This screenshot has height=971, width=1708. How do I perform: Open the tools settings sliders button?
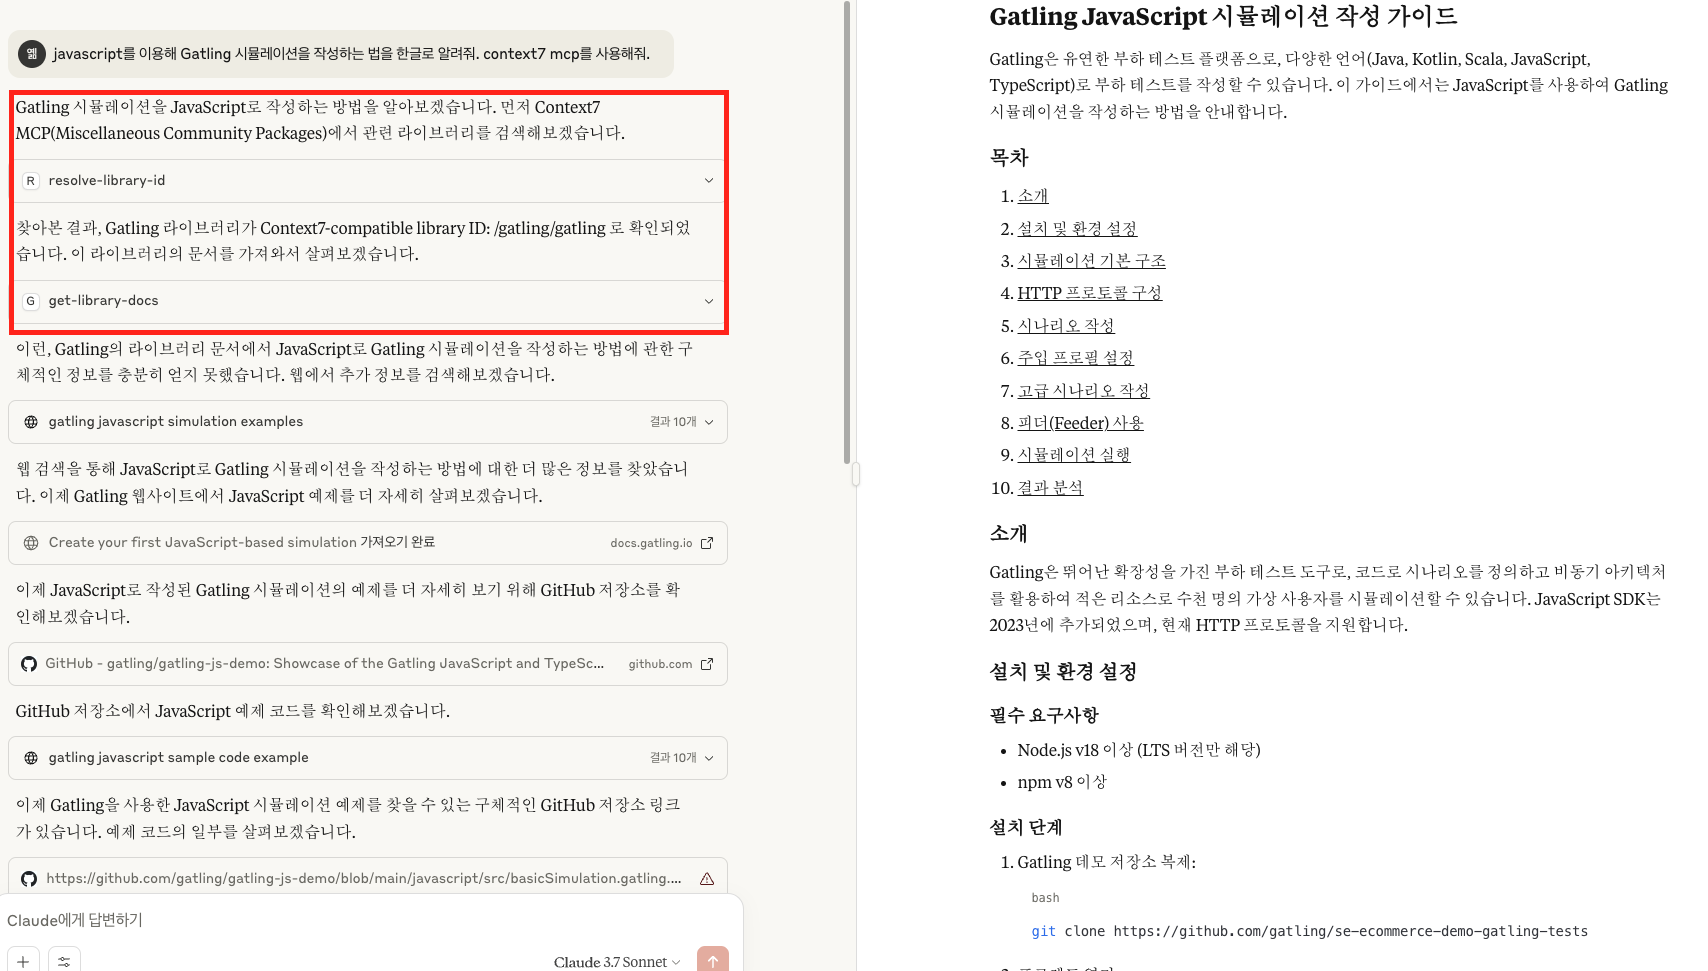pos(64,961)
